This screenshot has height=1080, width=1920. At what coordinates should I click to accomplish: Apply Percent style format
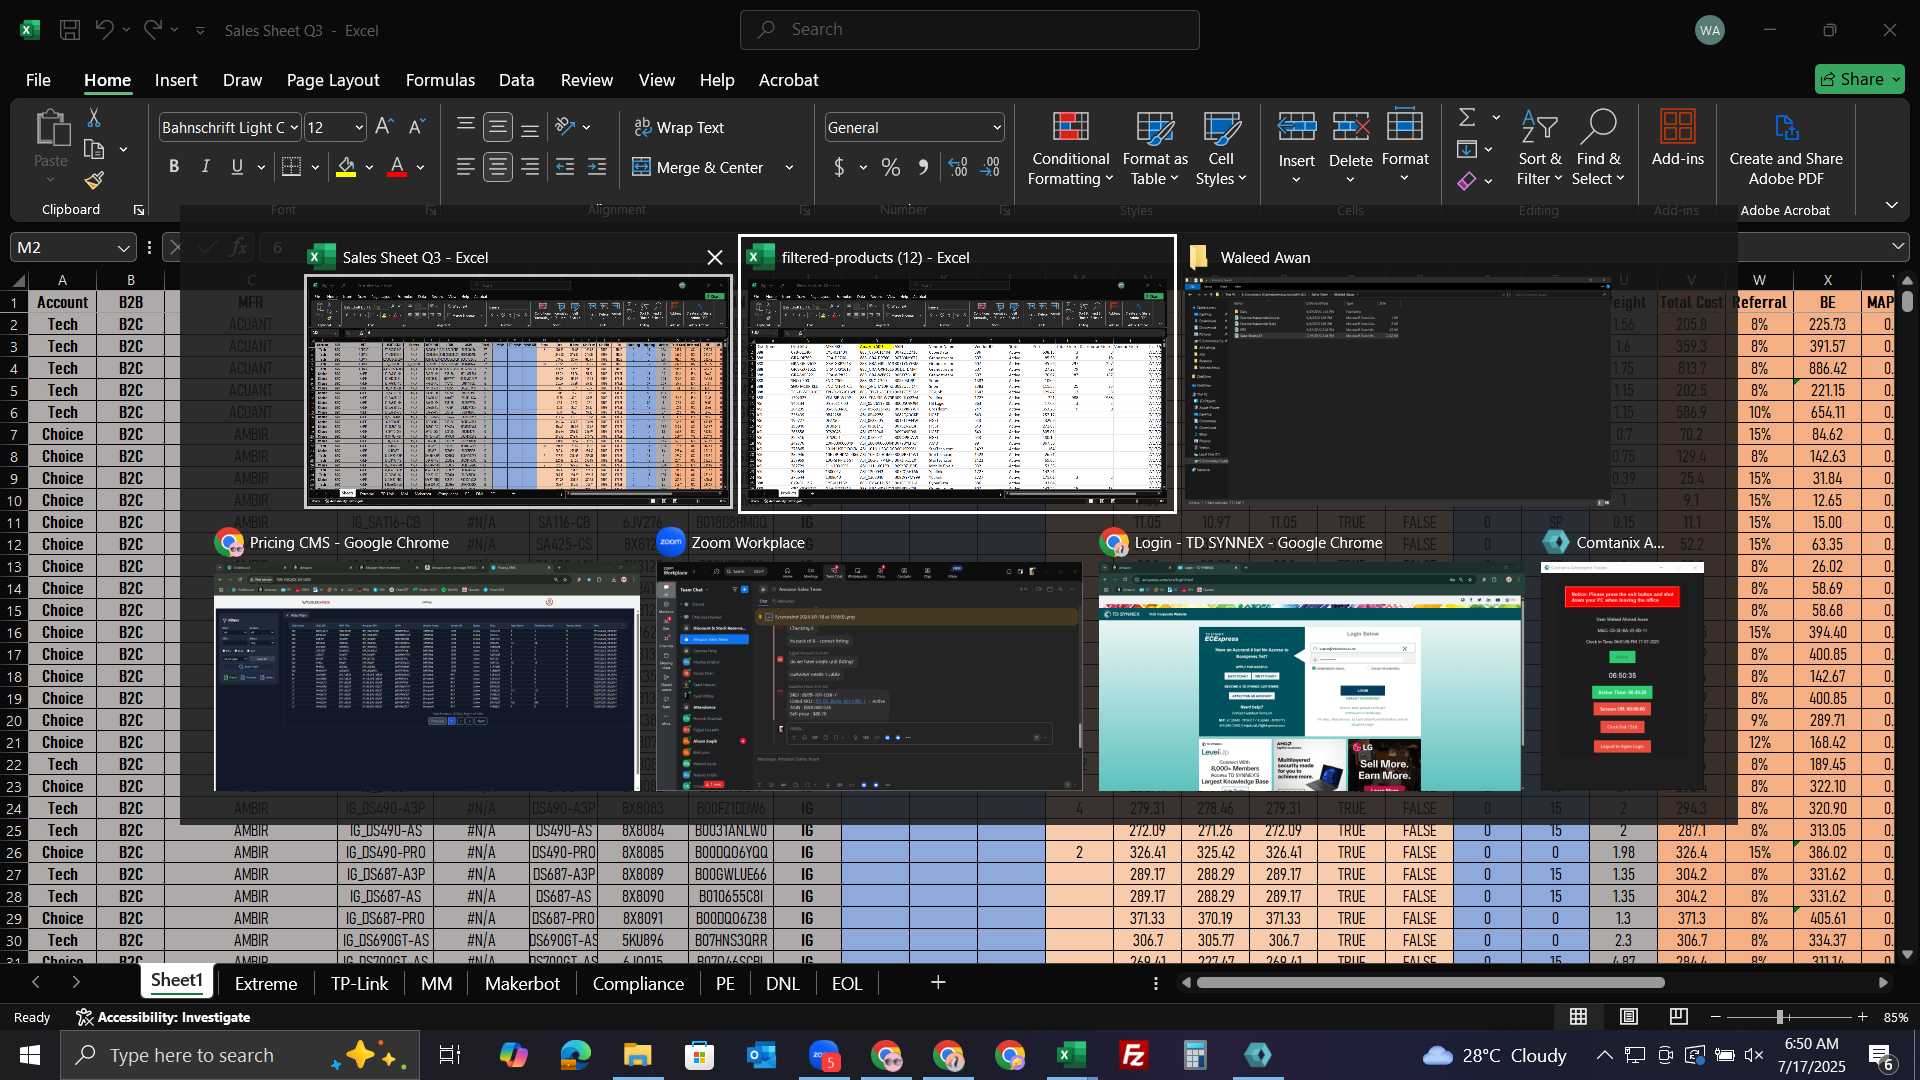[x=891, y=168]
